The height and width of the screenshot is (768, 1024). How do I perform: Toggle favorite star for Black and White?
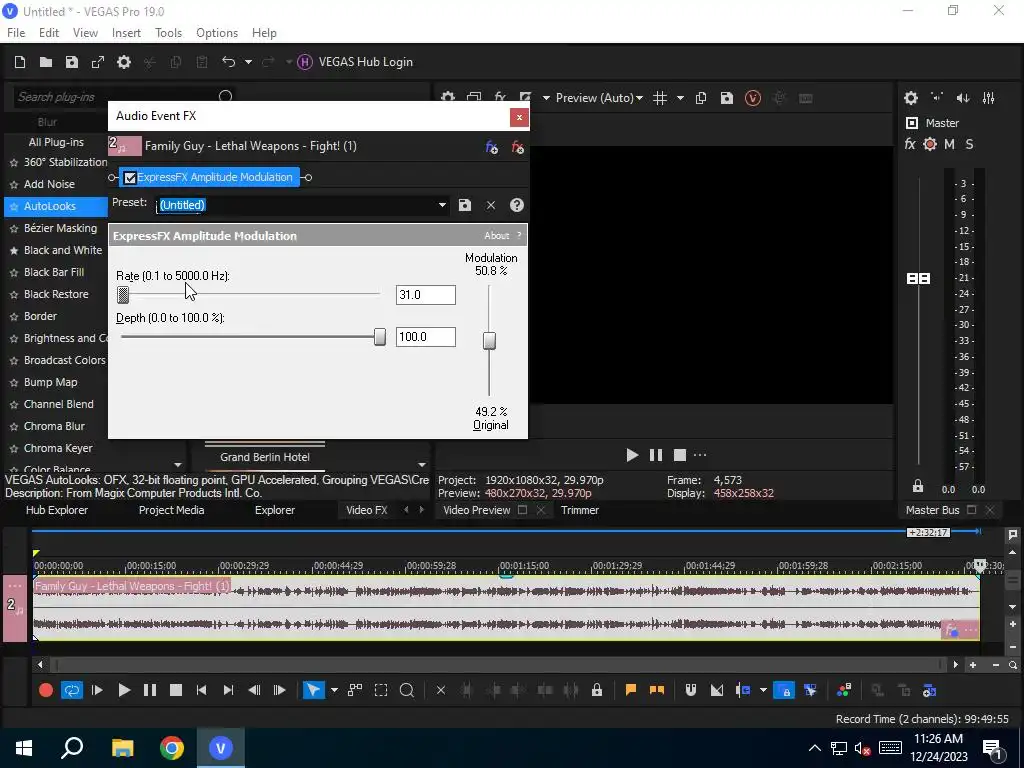pos(14,251)
